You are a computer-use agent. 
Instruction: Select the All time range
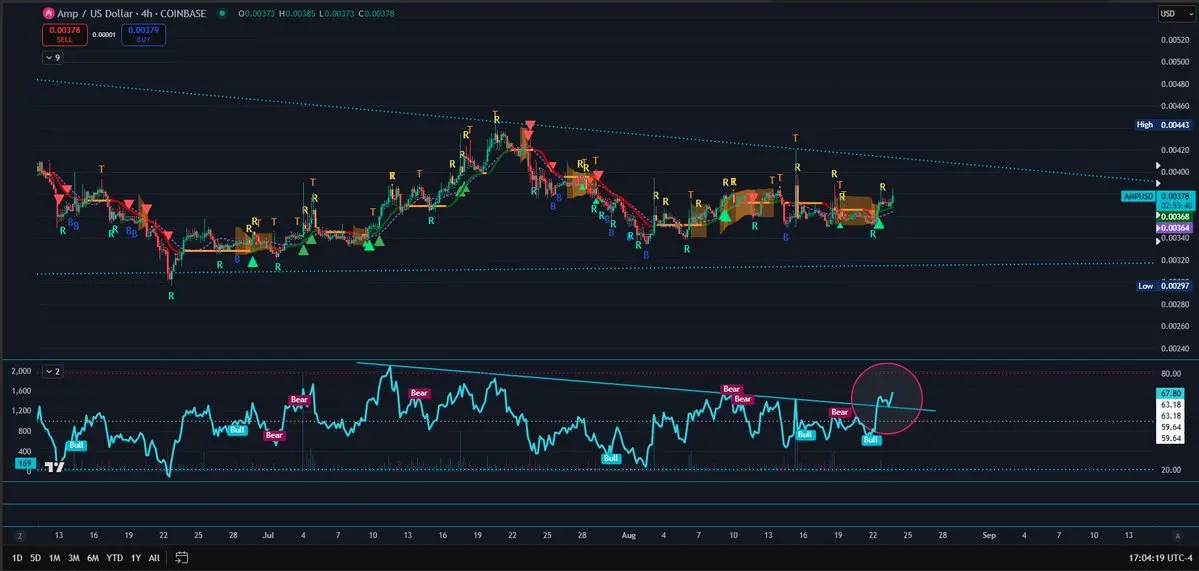154,557
